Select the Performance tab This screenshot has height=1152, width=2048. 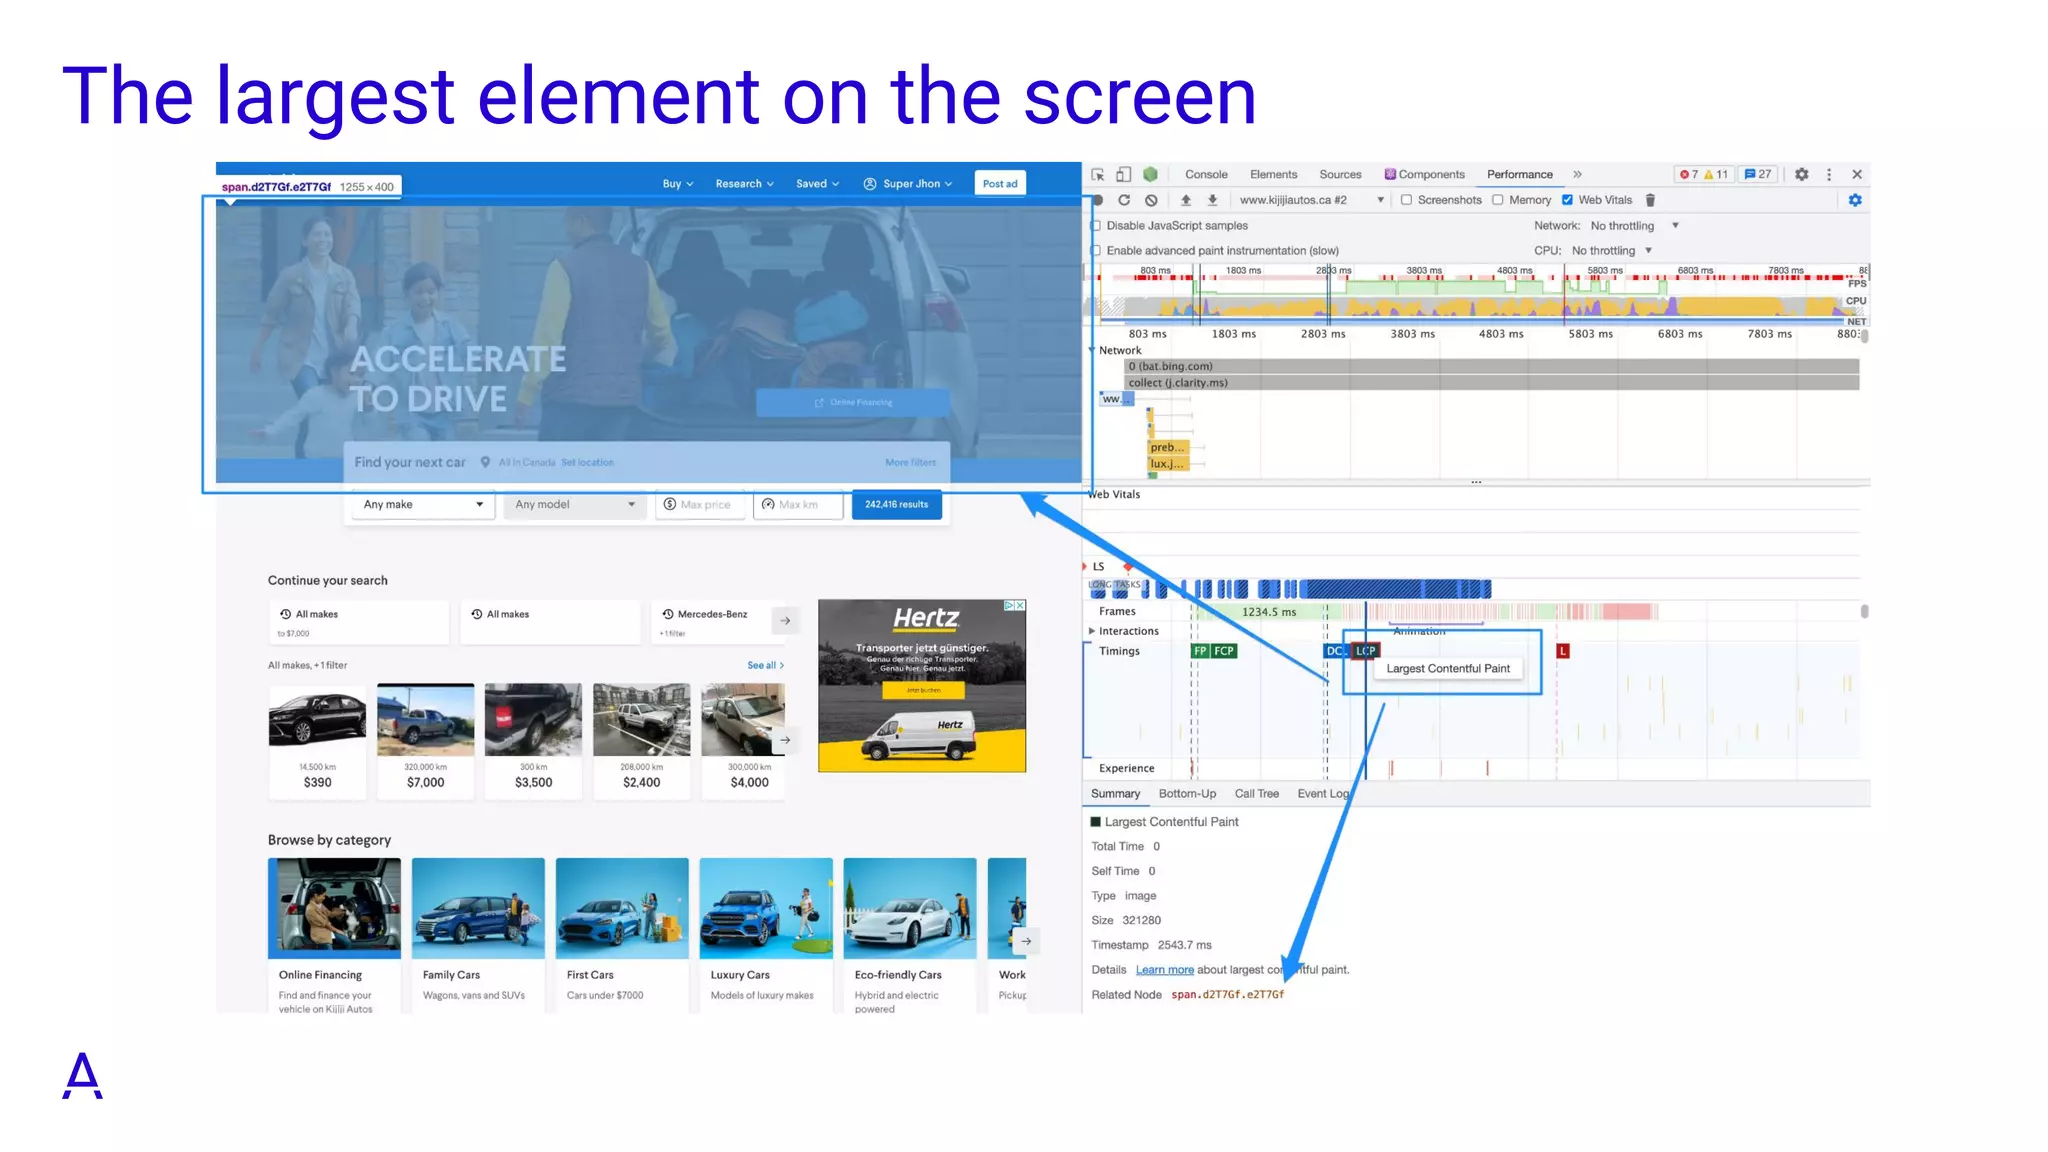pyautogui.click(x=1520, y=174)
